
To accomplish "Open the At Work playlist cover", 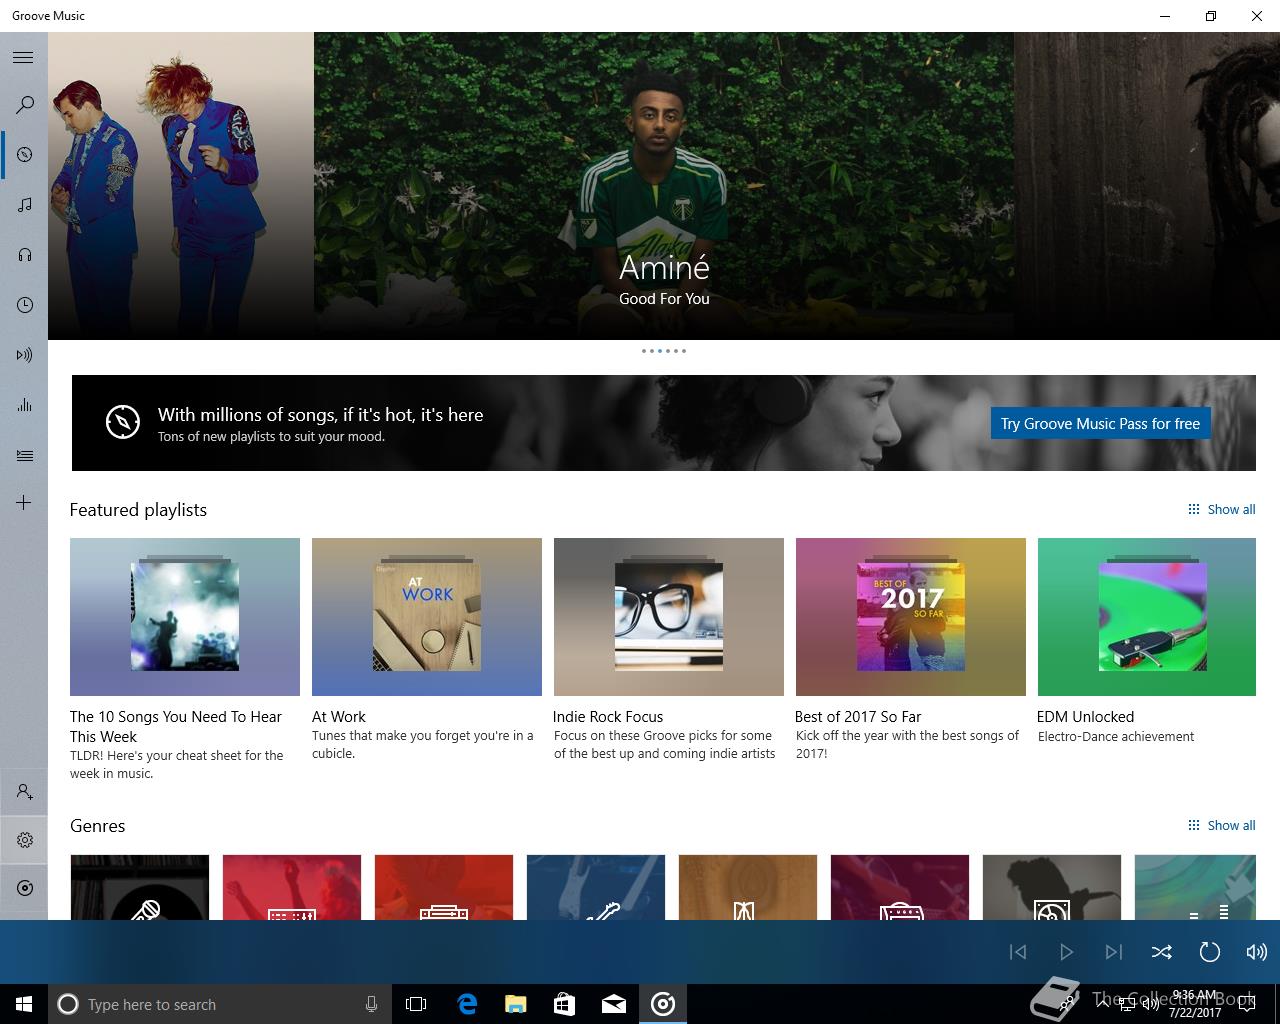I will pyautogui.click(x=427, y=617).
